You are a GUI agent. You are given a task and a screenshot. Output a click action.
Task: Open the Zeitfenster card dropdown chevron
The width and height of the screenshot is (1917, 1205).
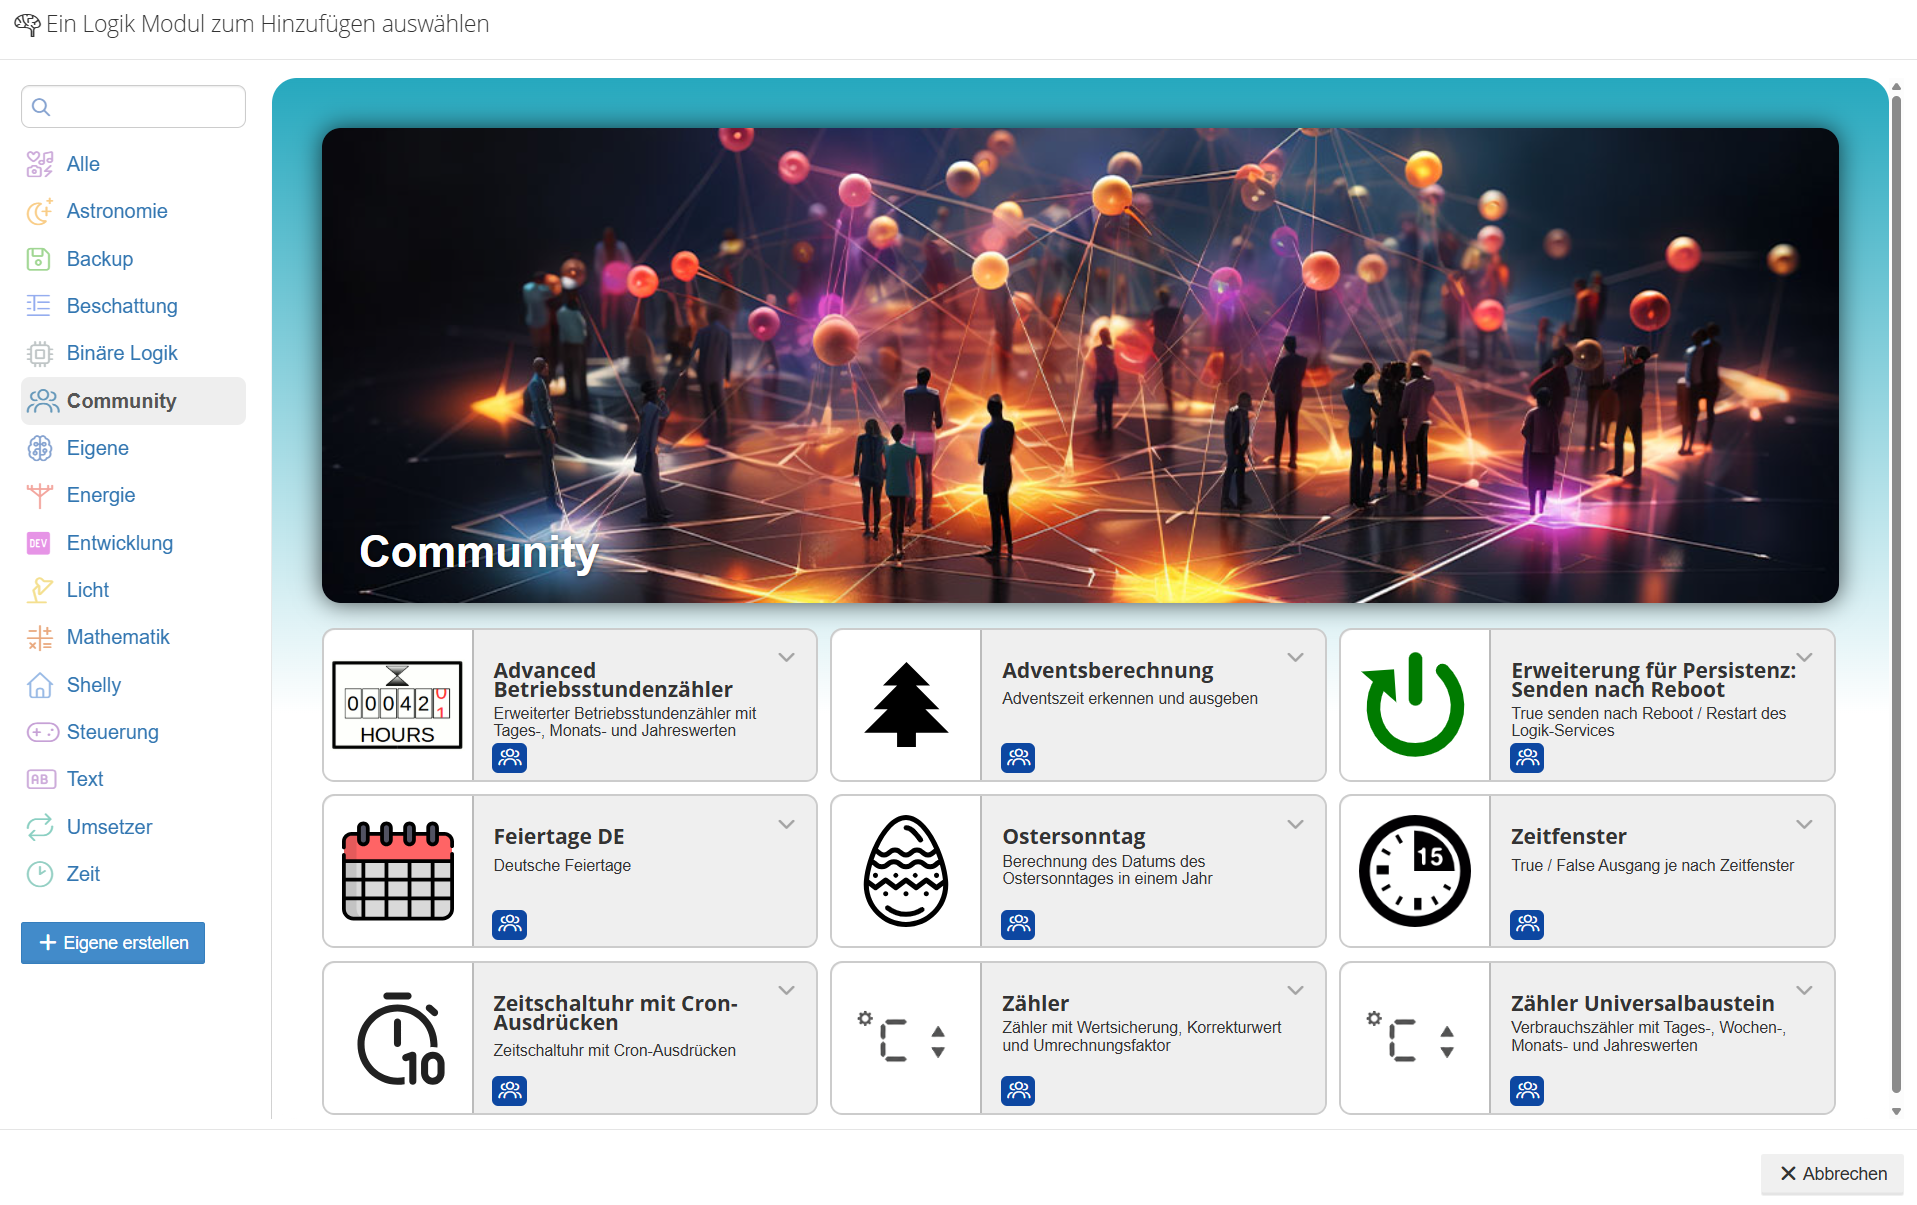(x=1804, y=824)
